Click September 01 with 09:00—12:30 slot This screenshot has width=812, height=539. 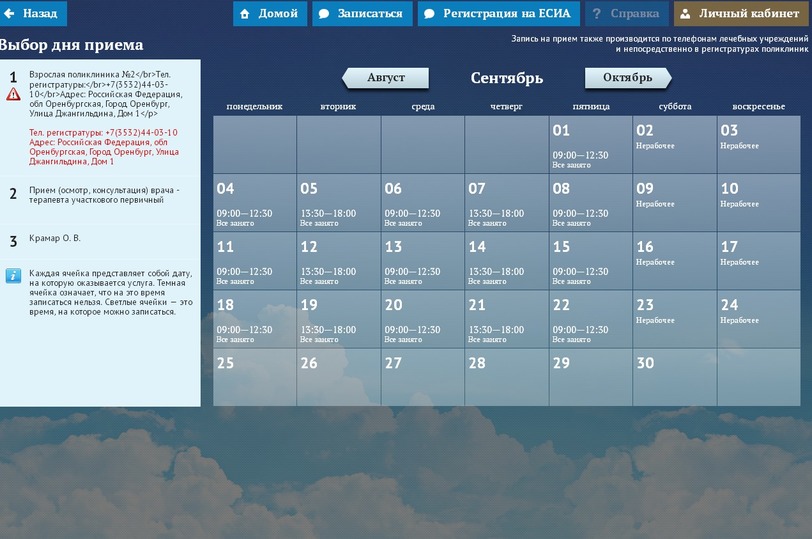coord(590,145)
